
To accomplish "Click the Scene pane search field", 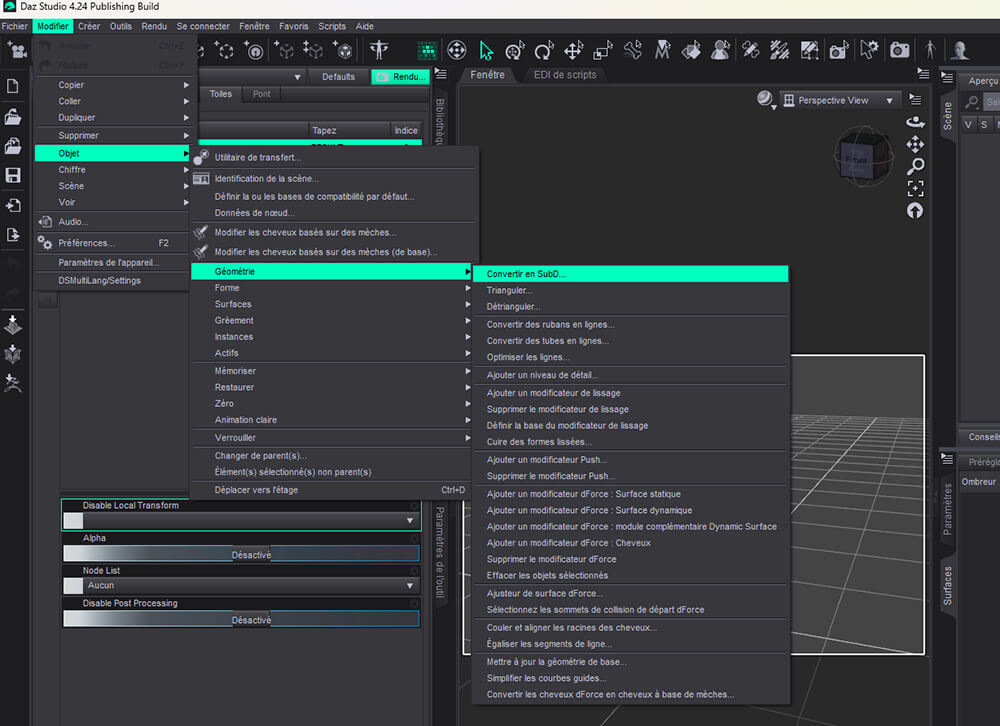I will point(990,102).
